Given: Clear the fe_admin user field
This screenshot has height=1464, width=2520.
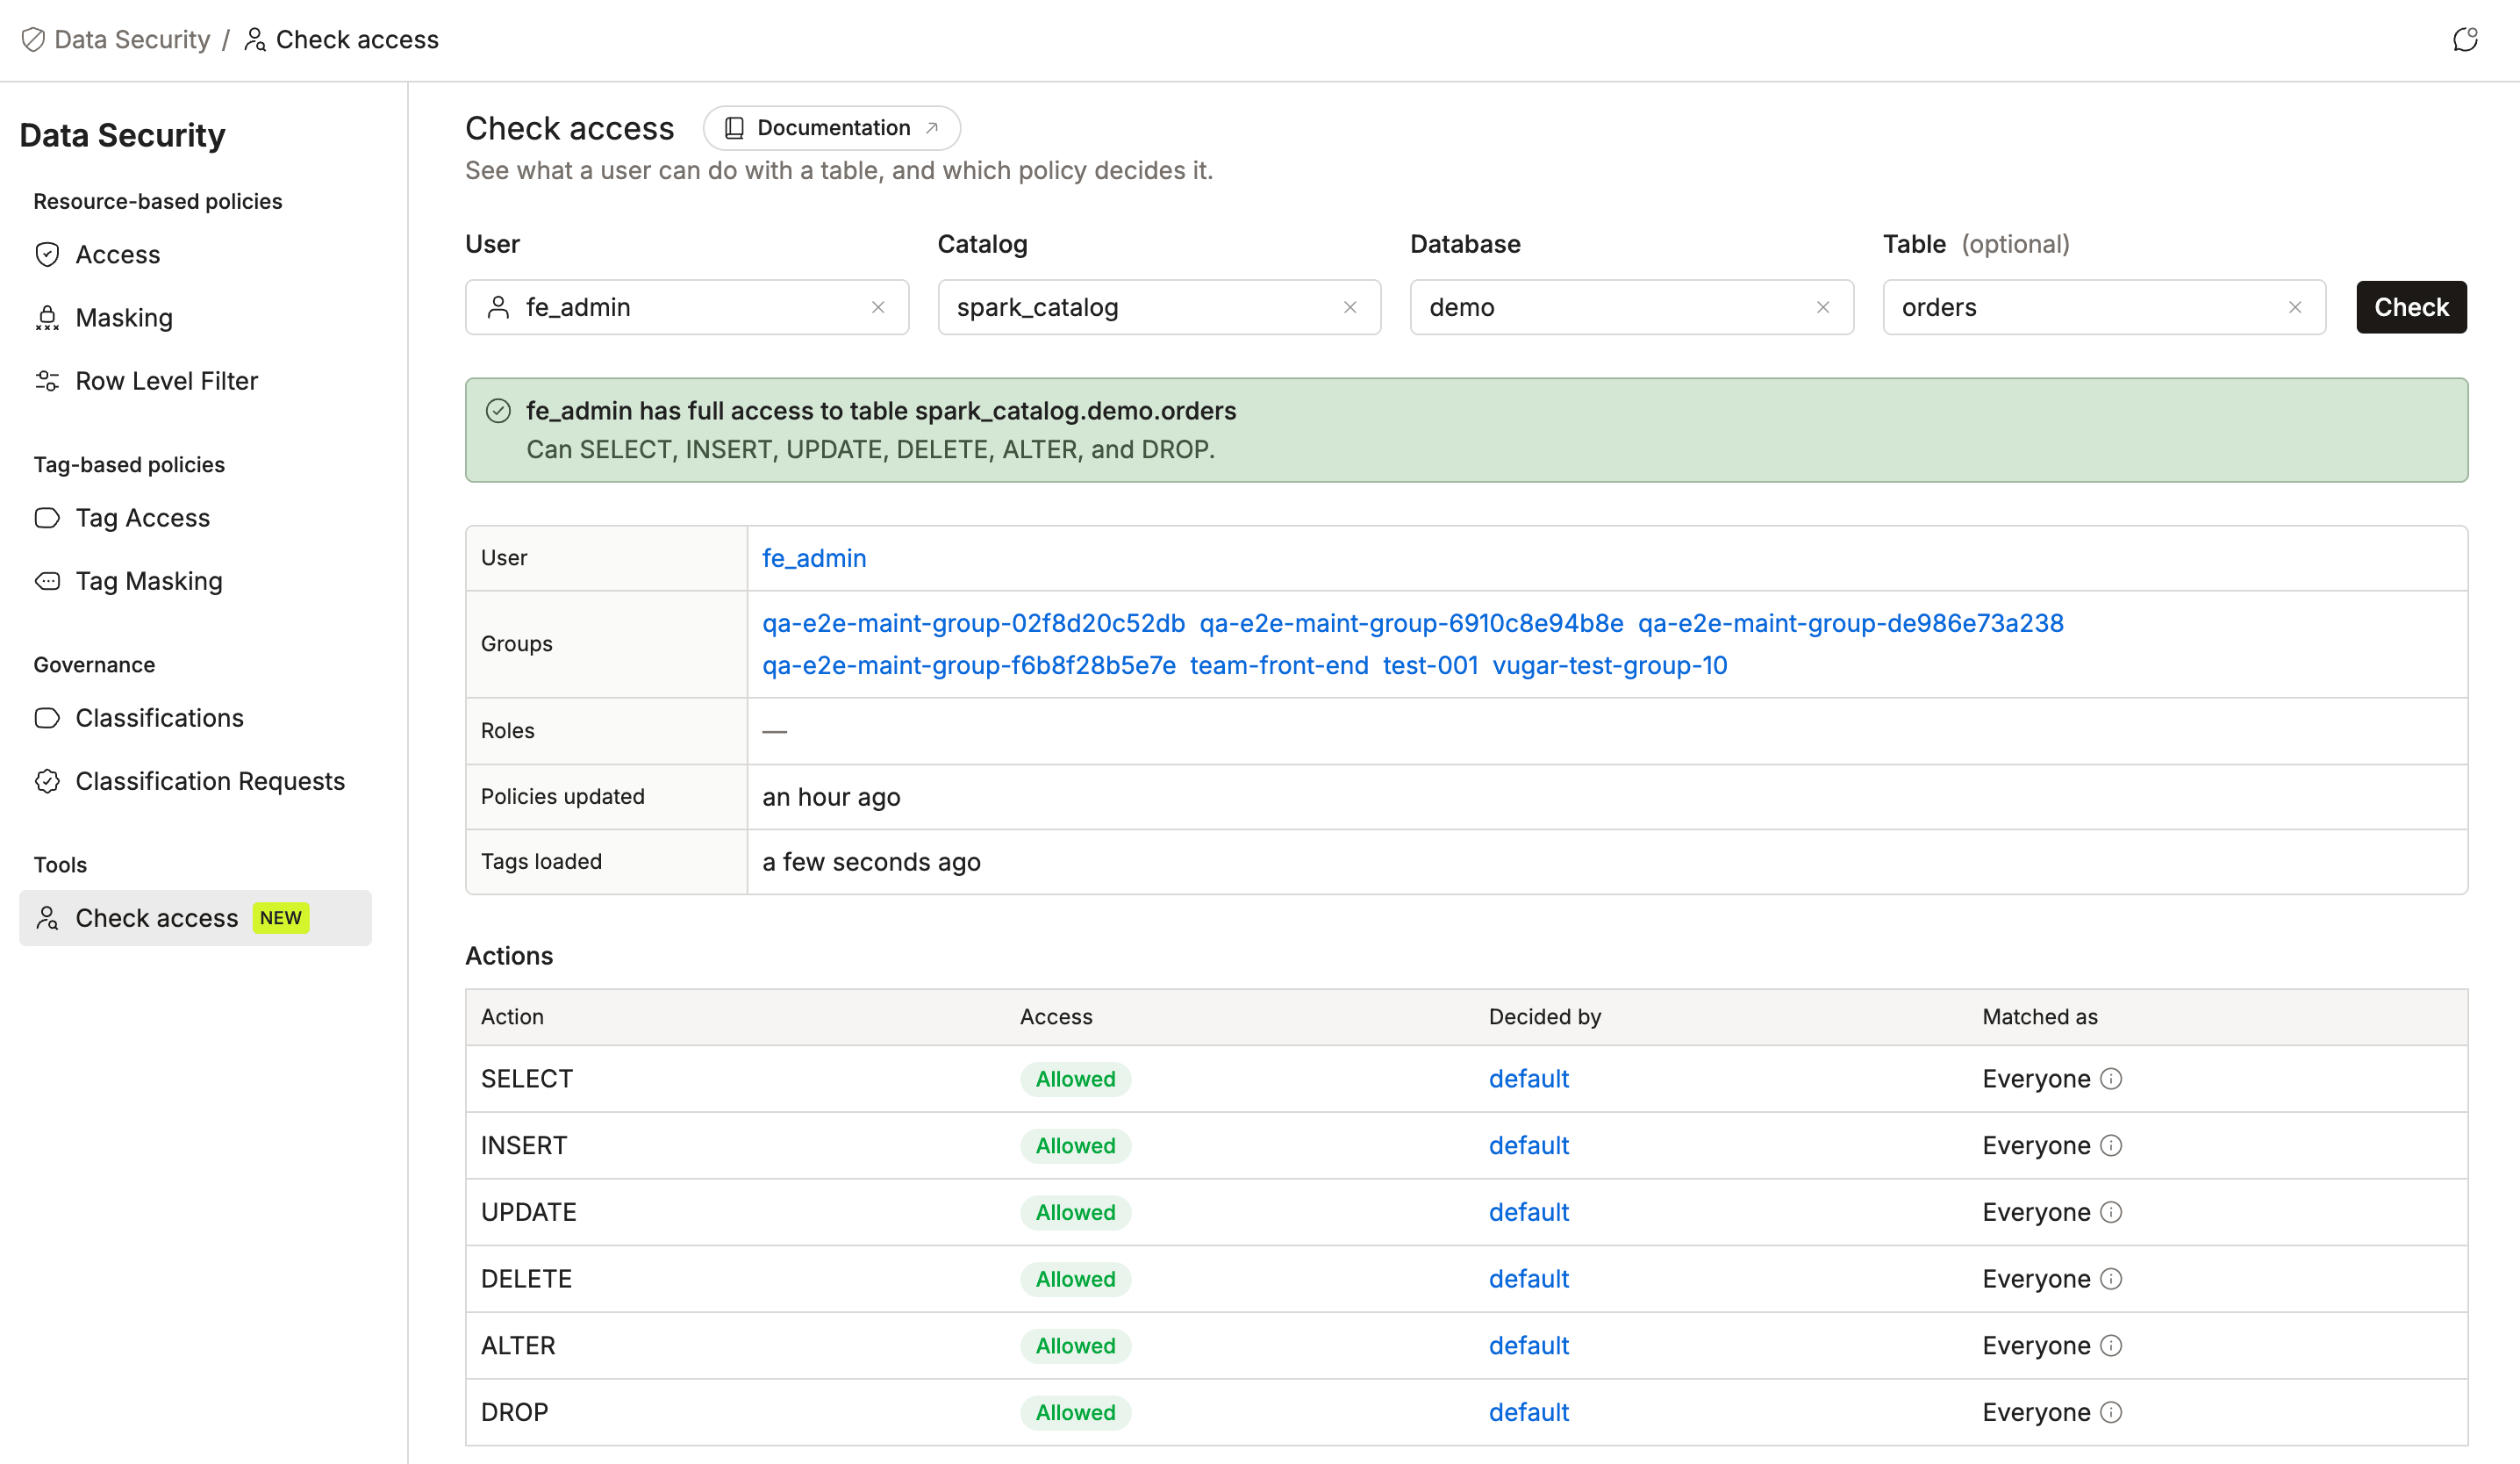Looking at the screenshot, I should [878, 307].
